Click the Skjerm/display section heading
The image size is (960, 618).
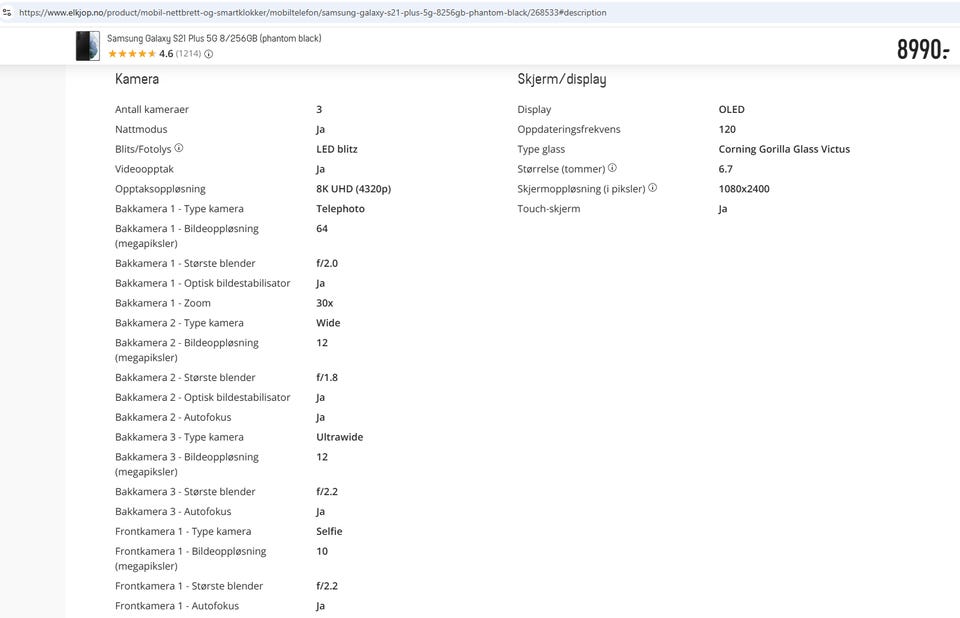point(561,79)
